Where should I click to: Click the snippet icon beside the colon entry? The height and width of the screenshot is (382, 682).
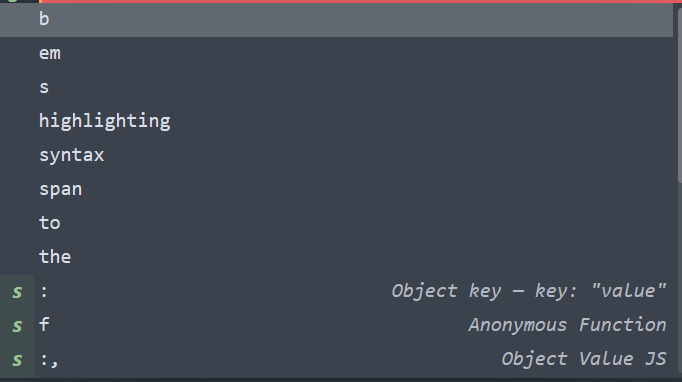click(17, 292)
